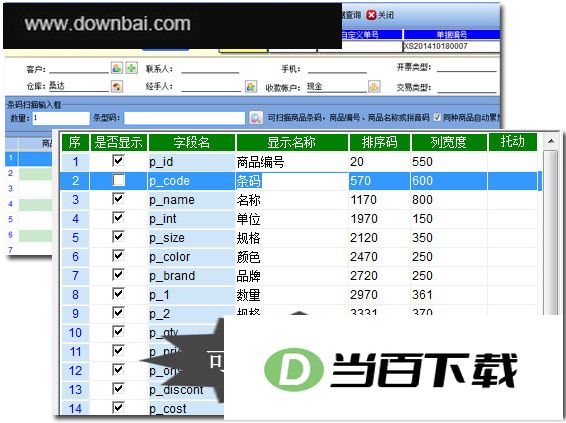Click 经手人 input field
Viewport: 566px width, 423px height.
pos(211,87)
